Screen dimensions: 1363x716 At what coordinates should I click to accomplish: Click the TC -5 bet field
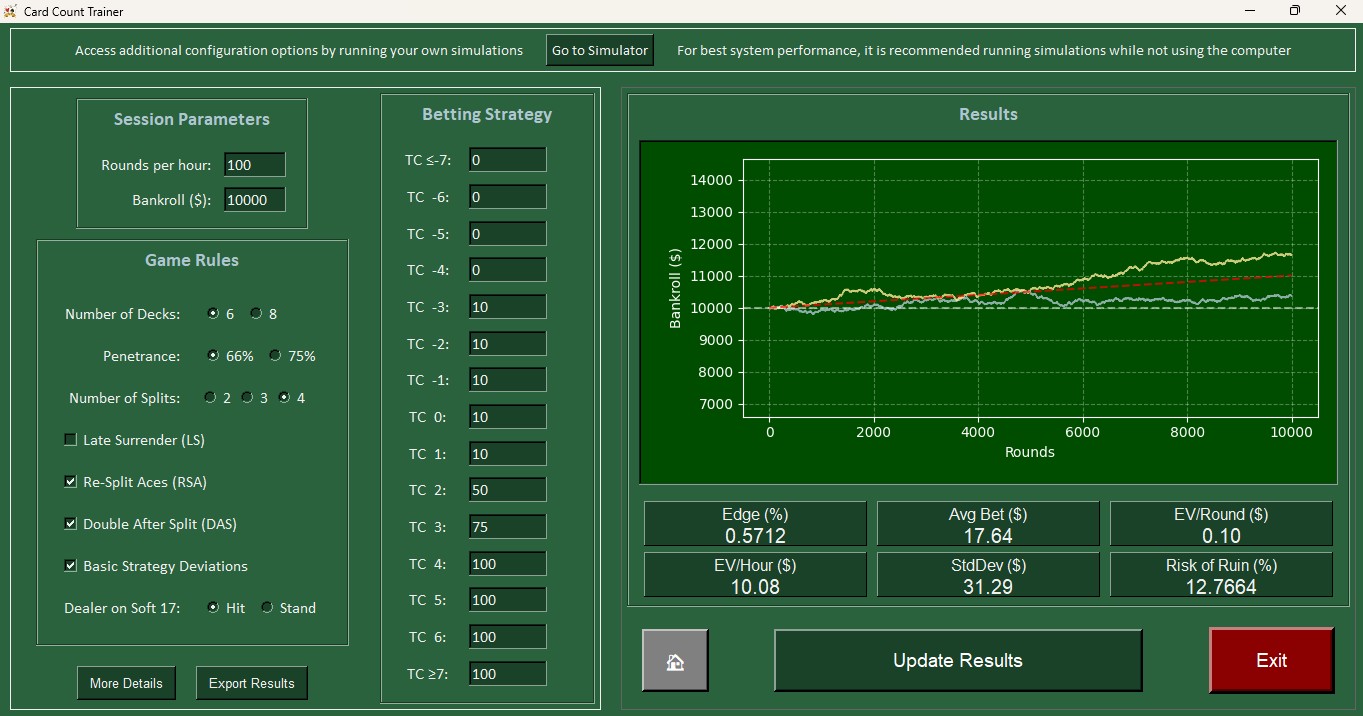[x=507, y=234]
